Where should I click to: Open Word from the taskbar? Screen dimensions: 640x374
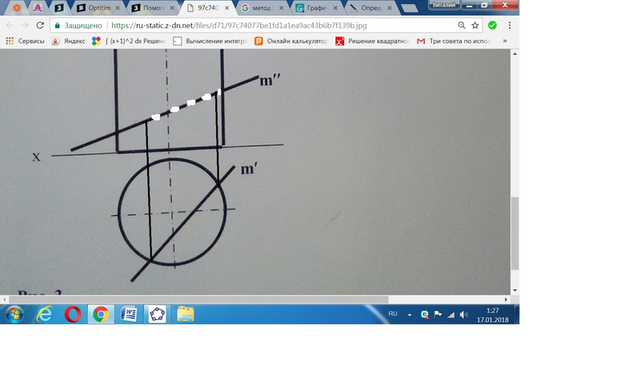pyautogui.click(x=129, y=314)
